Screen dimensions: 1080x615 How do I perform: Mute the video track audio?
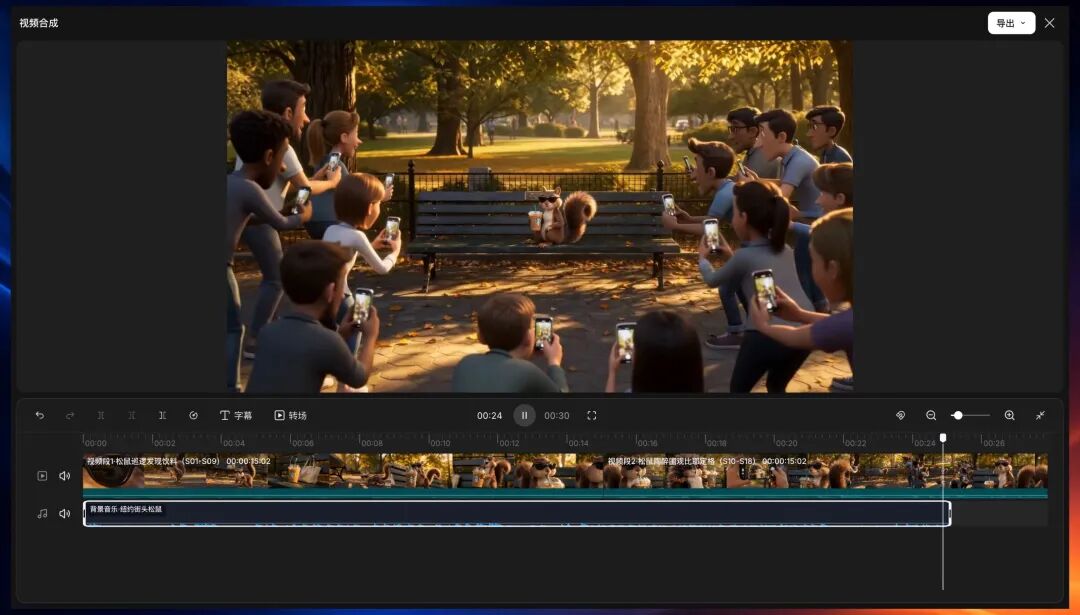click(65, 476)
